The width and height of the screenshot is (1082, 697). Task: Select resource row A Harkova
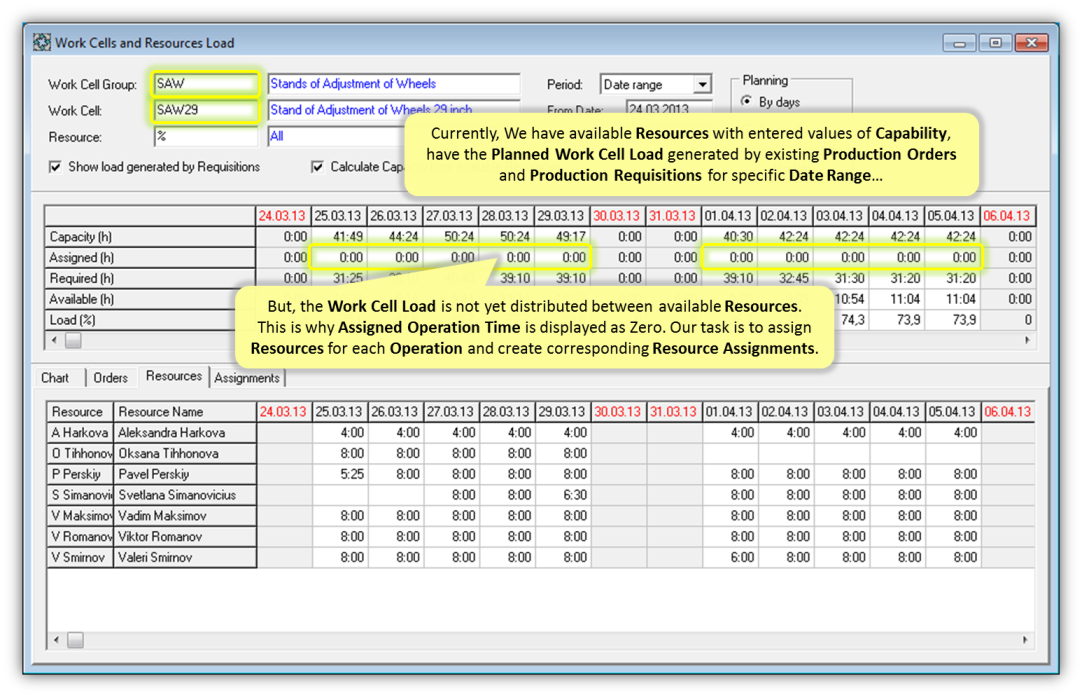click(x=80, y=433)
